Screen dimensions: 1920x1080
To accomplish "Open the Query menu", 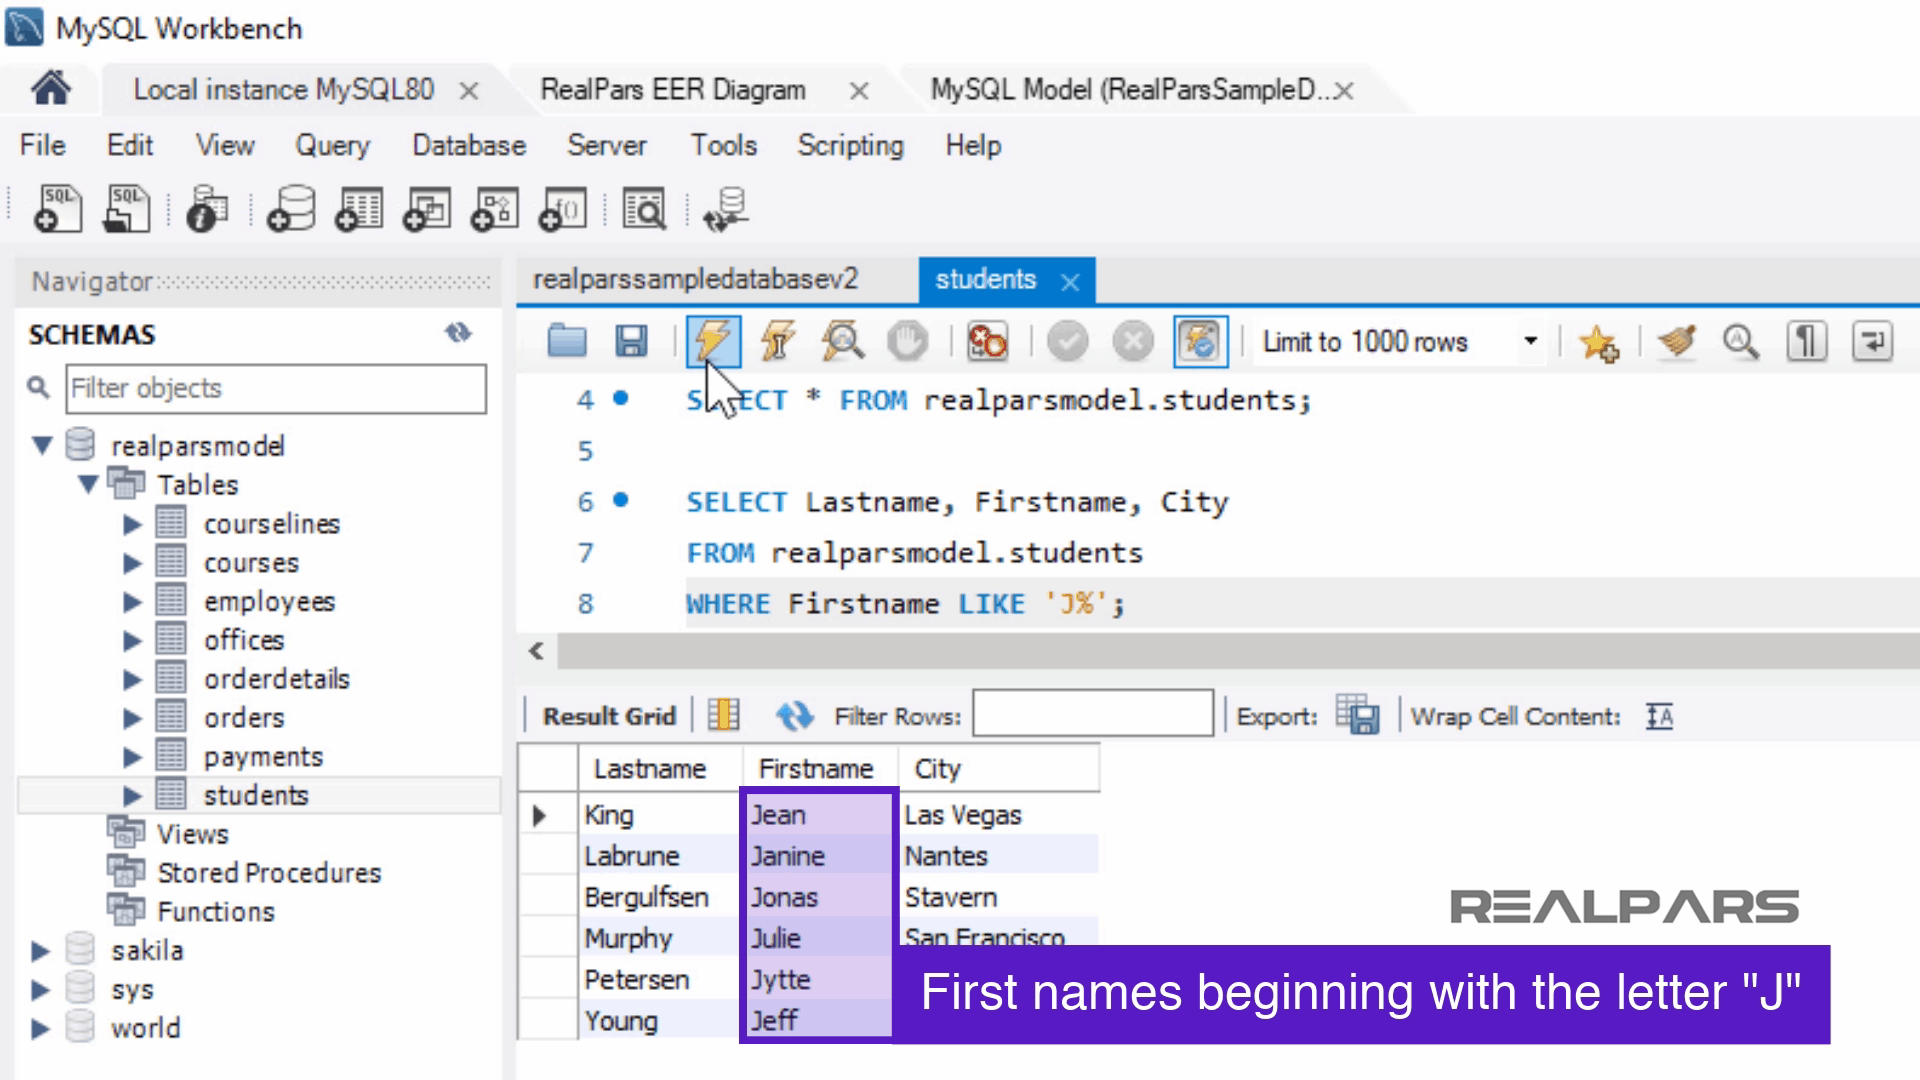I will click(x=331, y=145).
